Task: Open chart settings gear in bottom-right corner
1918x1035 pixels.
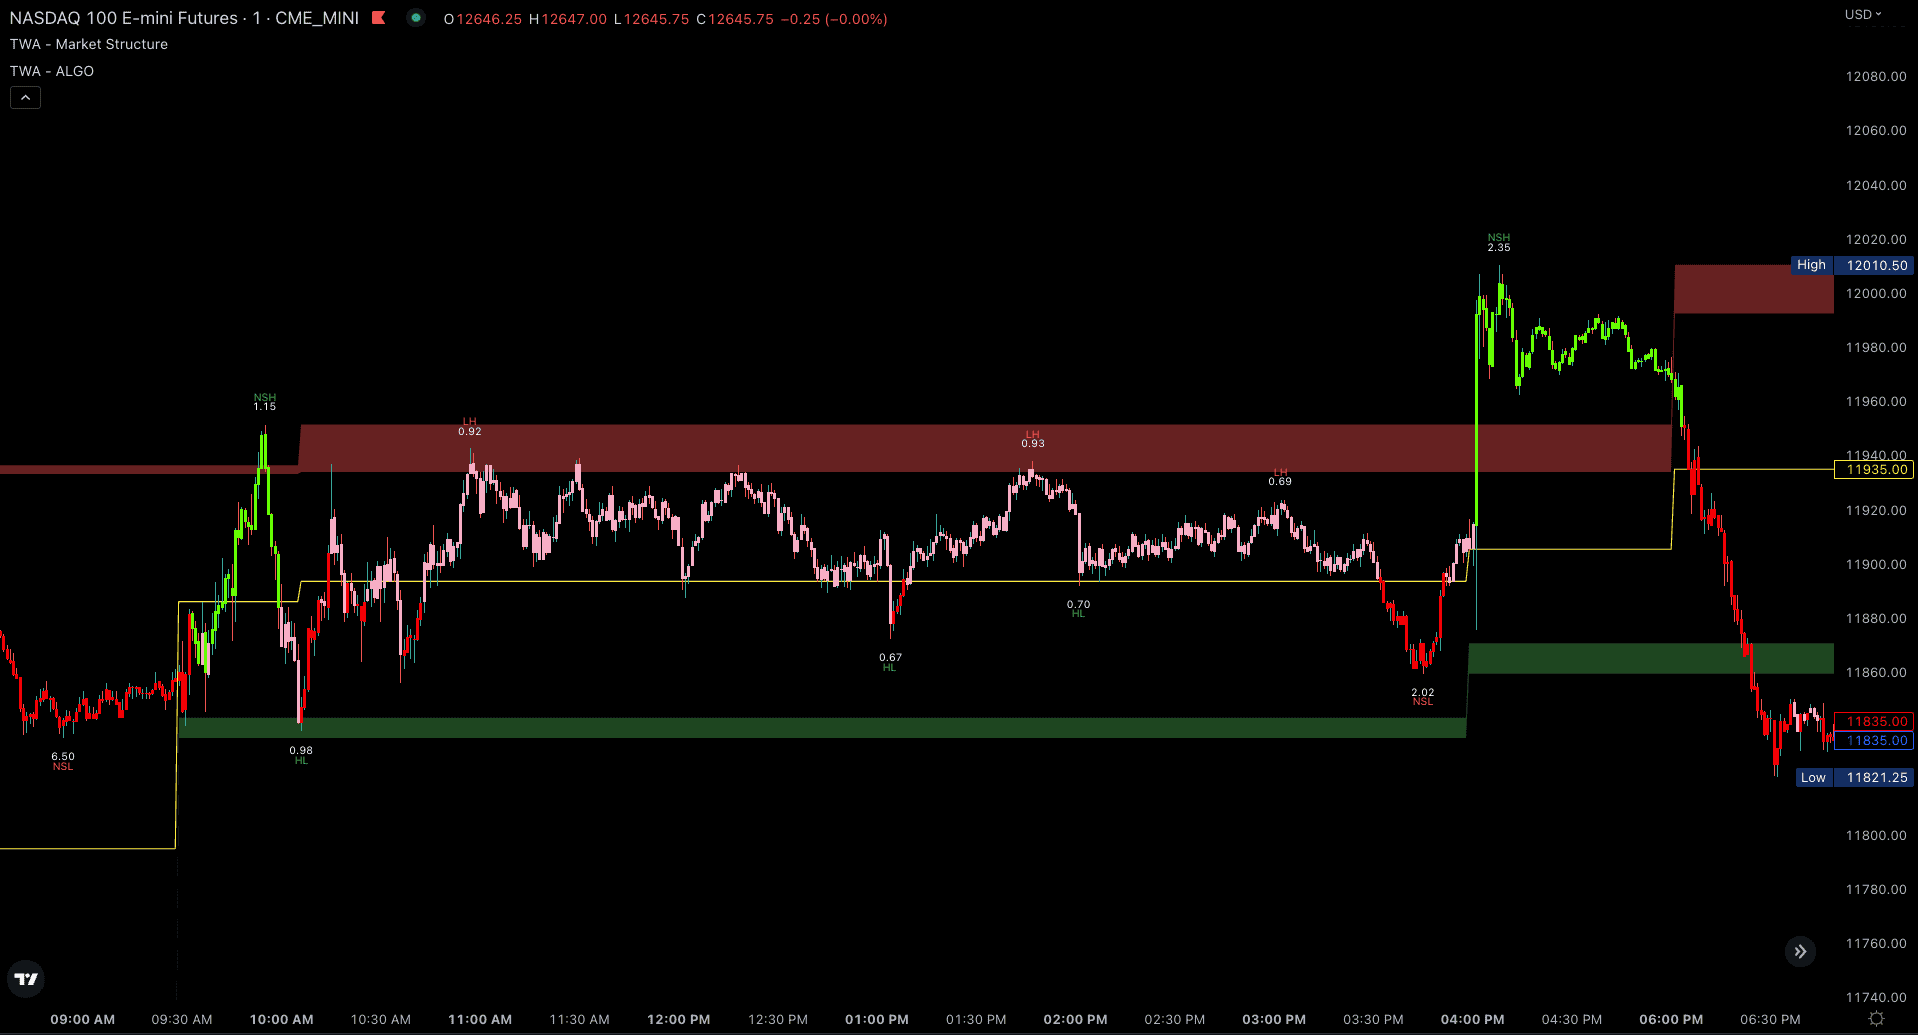Action: pyautogui.click(x=1876, y=1018)
